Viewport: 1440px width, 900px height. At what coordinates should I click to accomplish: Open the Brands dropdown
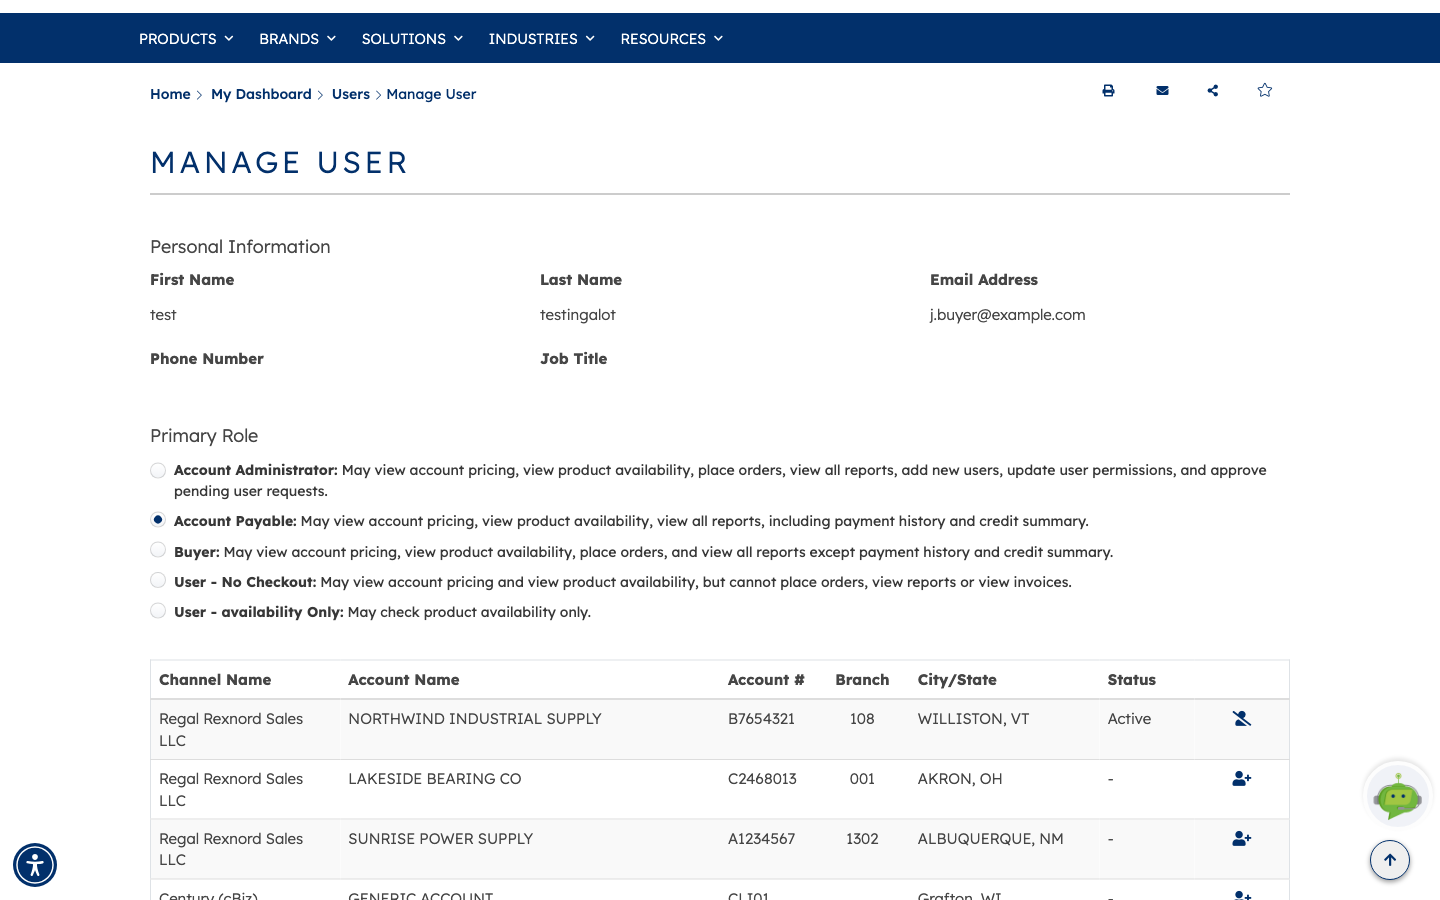point(297,39)
